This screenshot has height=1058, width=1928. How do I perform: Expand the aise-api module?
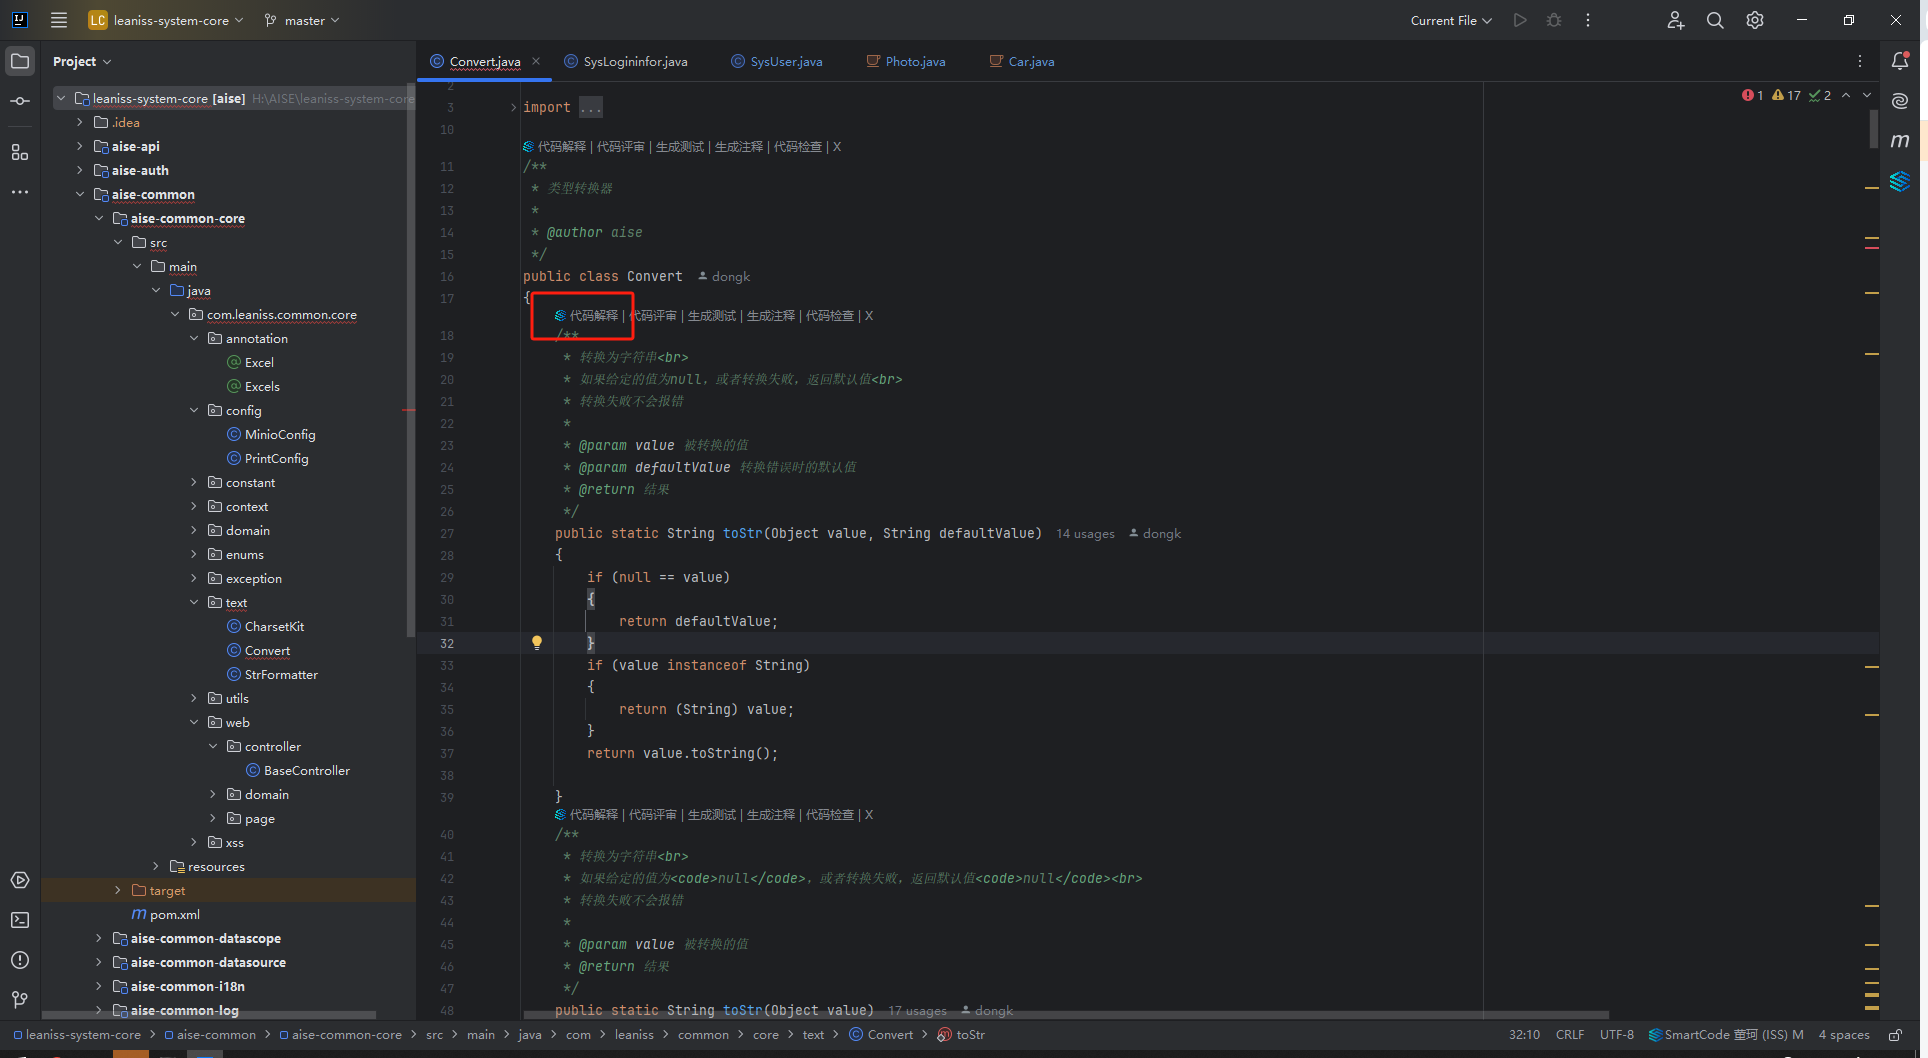(x=80, y=146)
